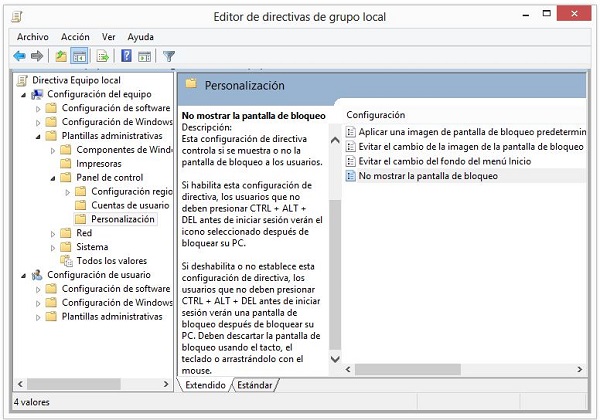Select 'Evitar el cambio del fondo del menú Inicio'
This screenshot has height=420, width=600.
click(444, 161)
